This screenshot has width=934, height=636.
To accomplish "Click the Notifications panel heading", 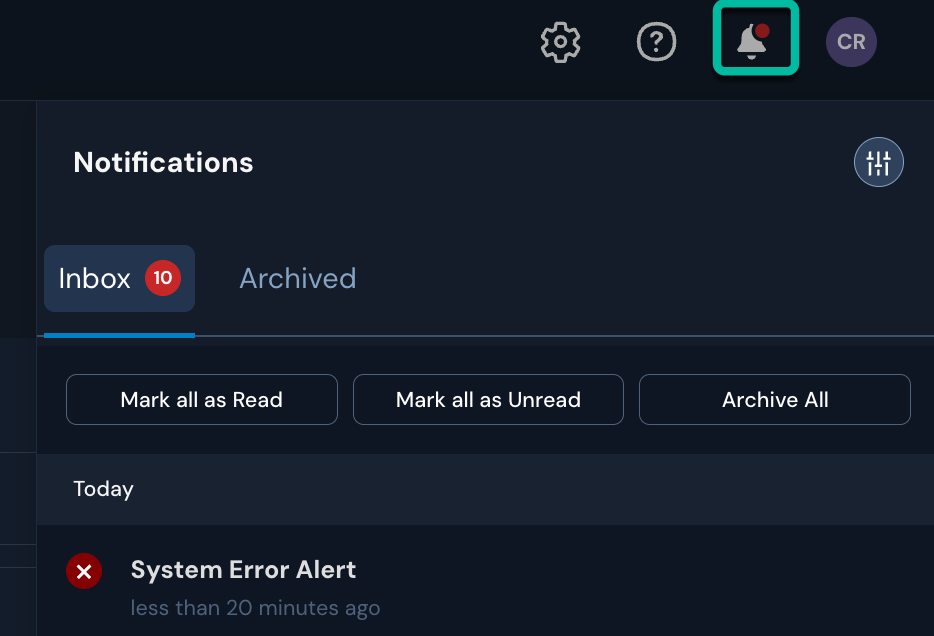I will (163, 162).
